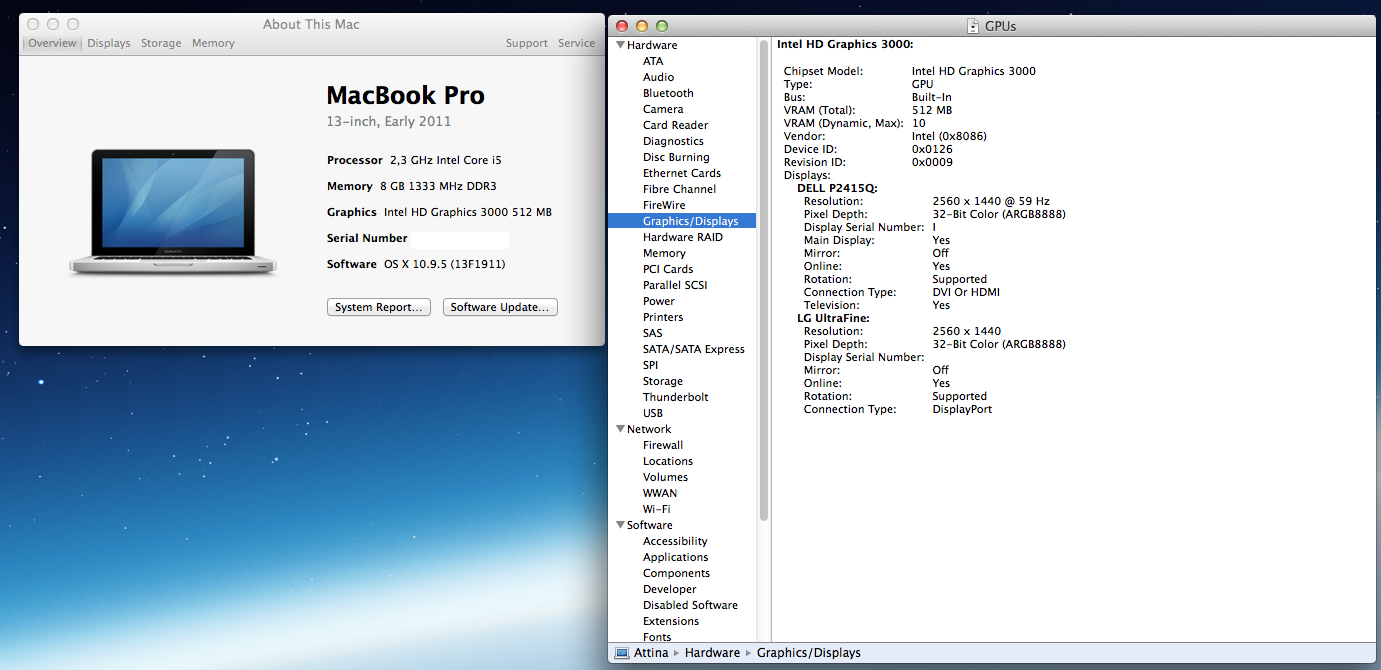Open the Support tab
The height and width of the screenshot is (670, 1381).
pos(527,43)
